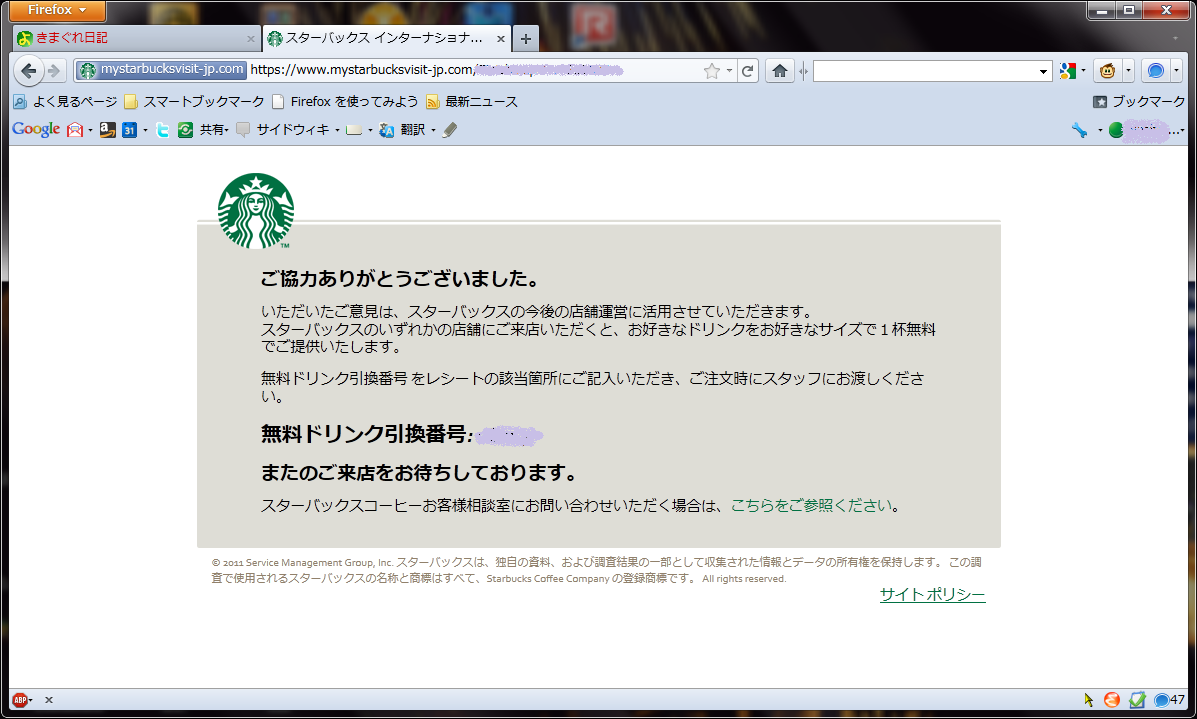Open the search engine selector dropdown arrow
The image size is (1197, 719).
tap(1083, 71)
